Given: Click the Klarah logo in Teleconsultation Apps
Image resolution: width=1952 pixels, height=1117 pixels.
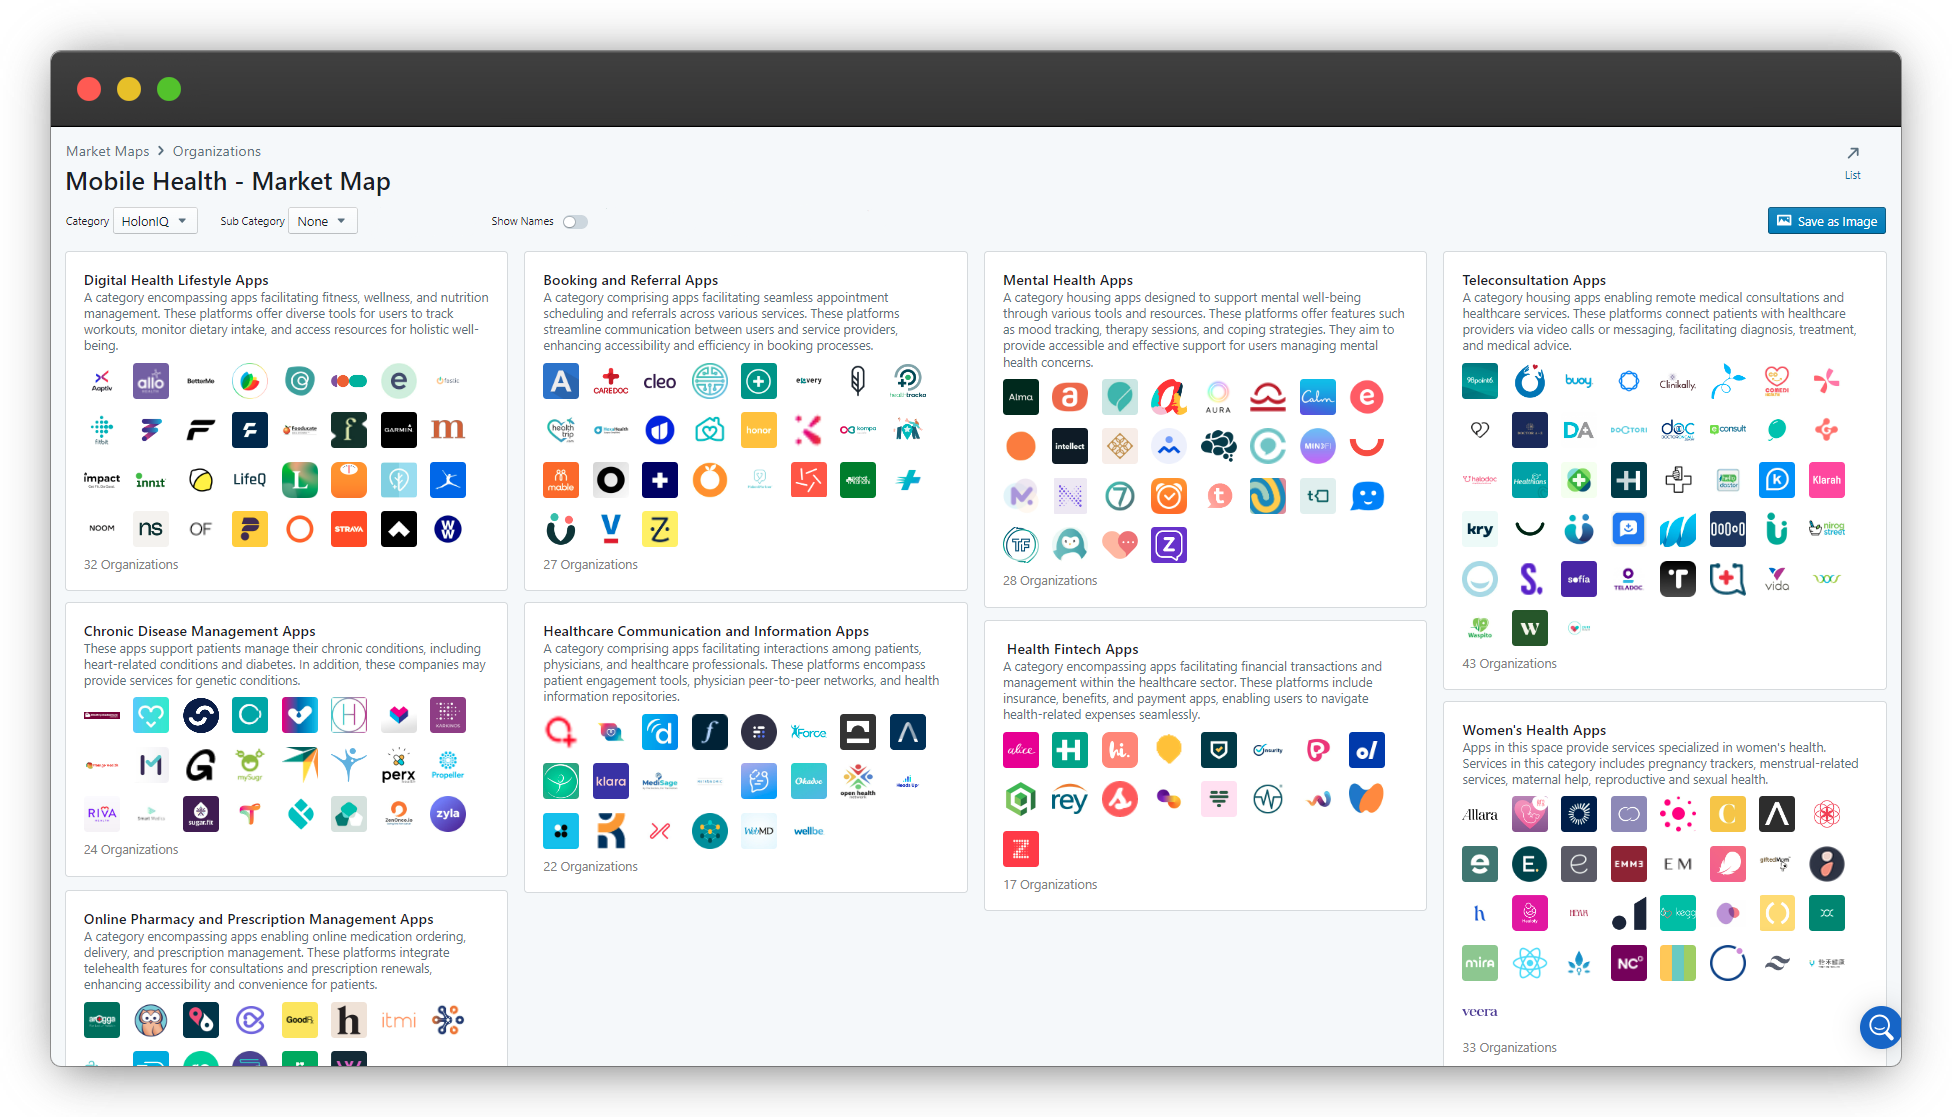Looking at the screenshot, I should coord(1826,480).
